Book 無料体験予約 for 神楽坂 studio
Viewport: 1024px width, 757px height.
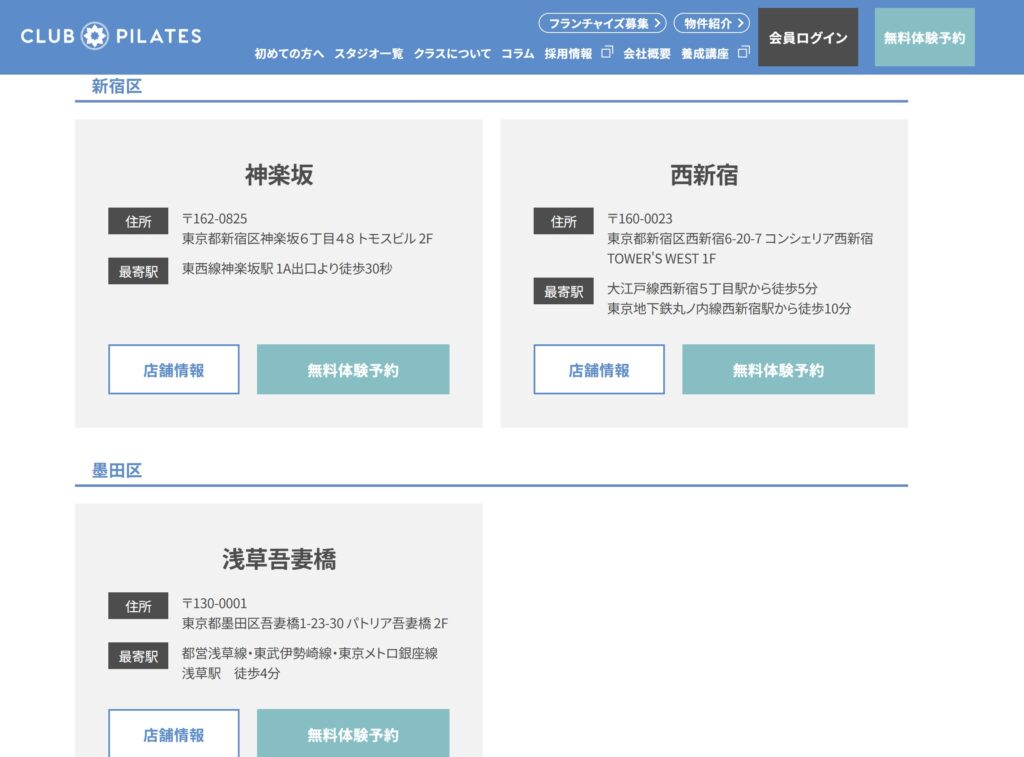(353, 370)
